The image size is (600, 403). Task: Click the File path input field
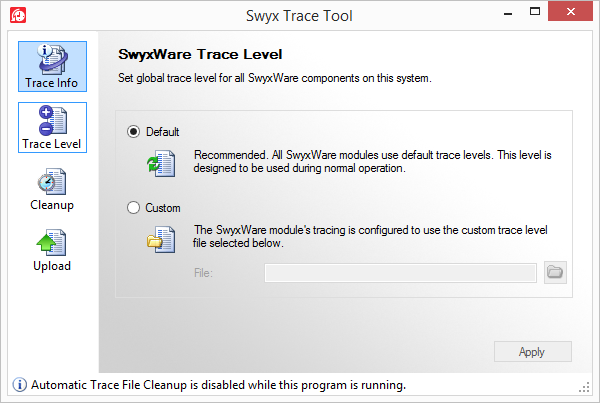pos(400,273)
